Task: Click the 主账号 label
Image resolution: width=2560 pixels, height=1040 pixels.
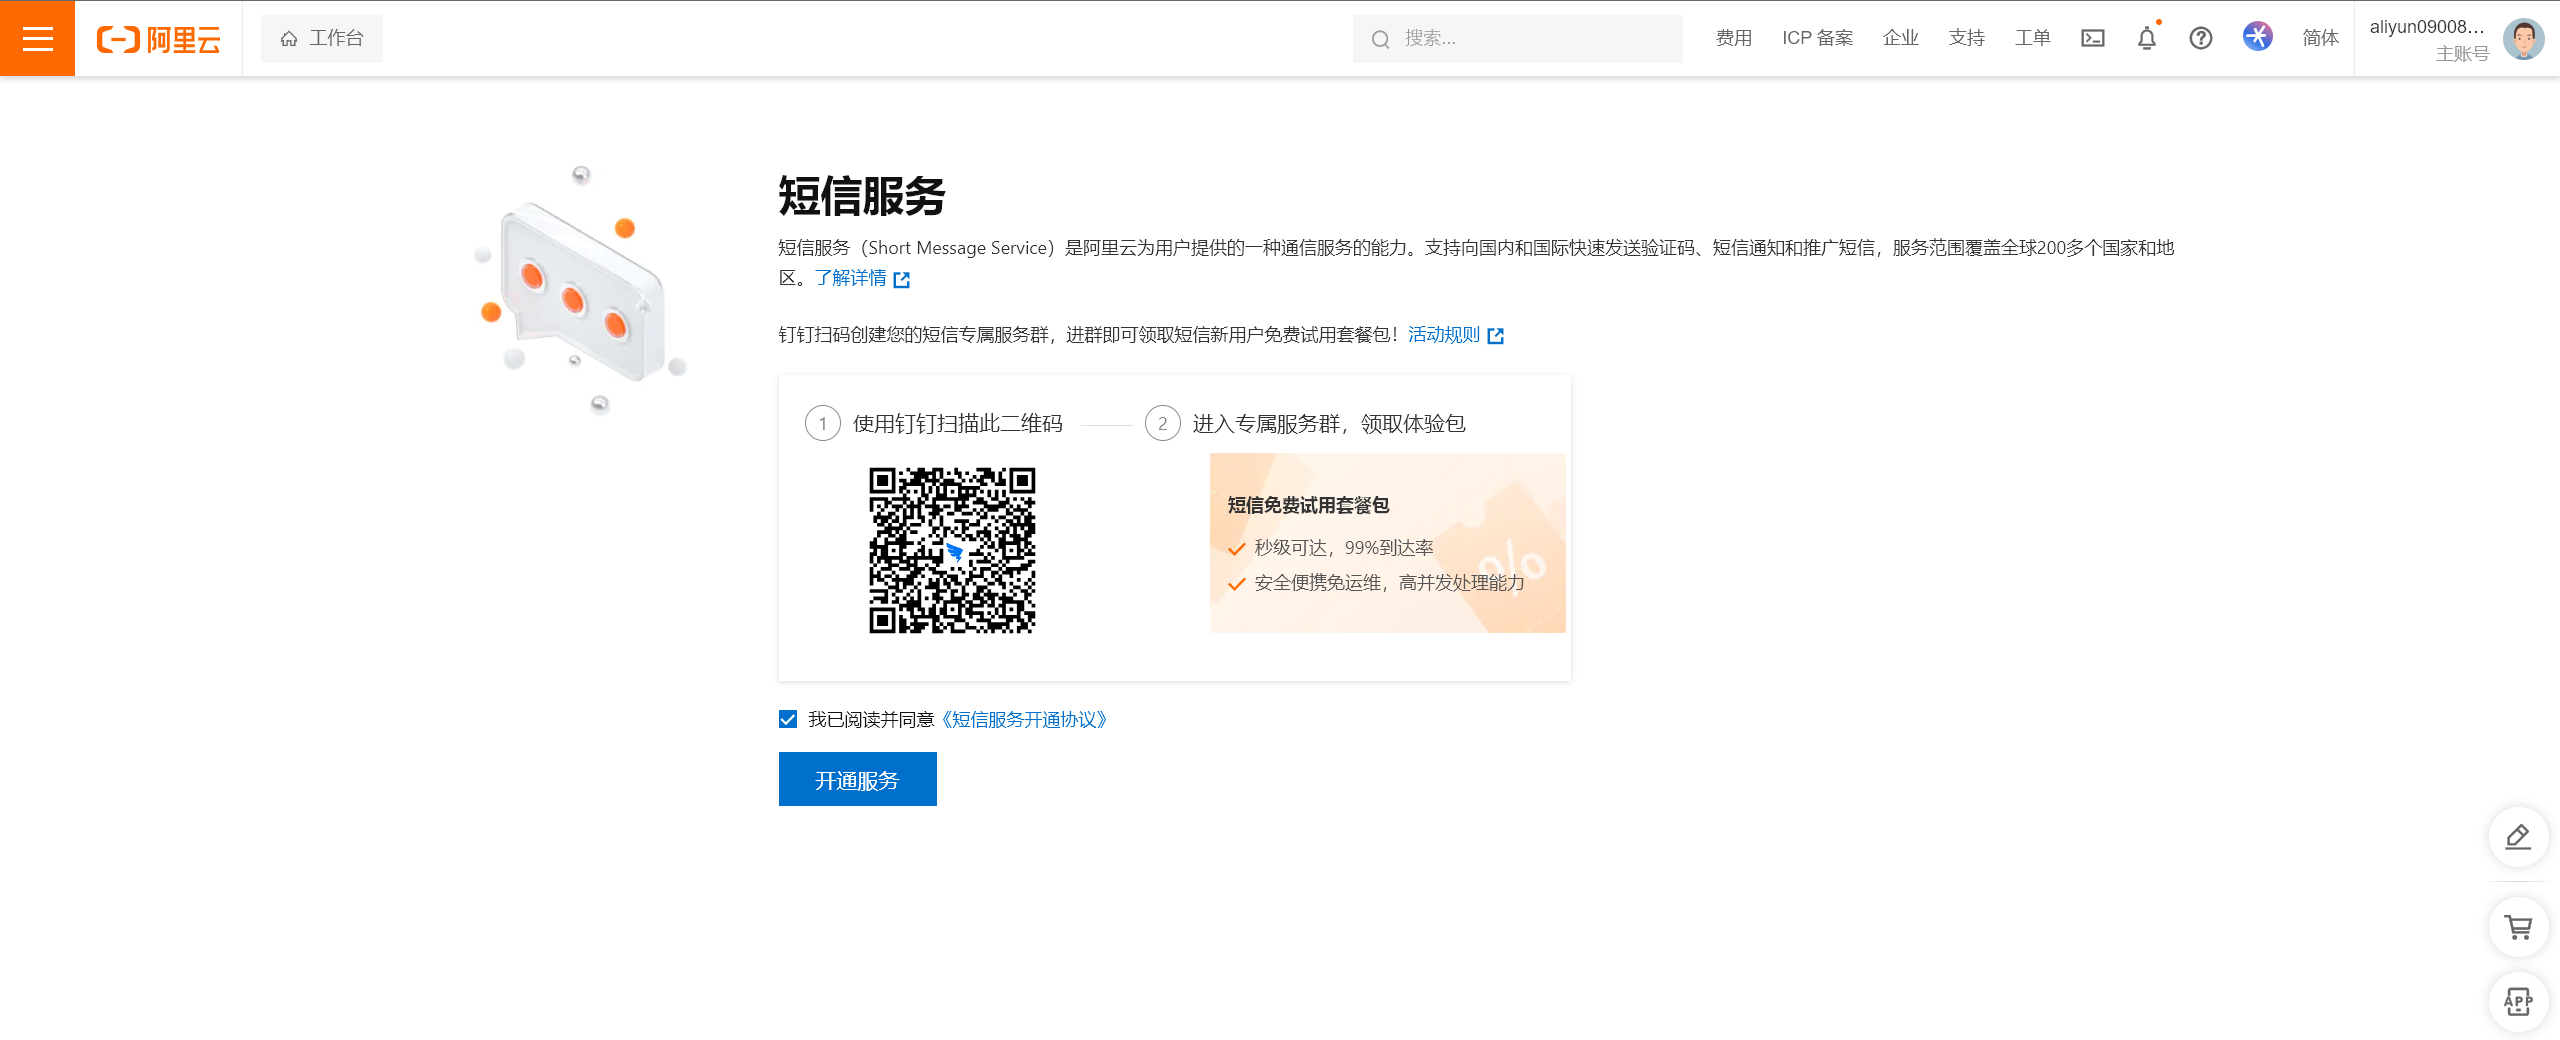Action: 2462,54
